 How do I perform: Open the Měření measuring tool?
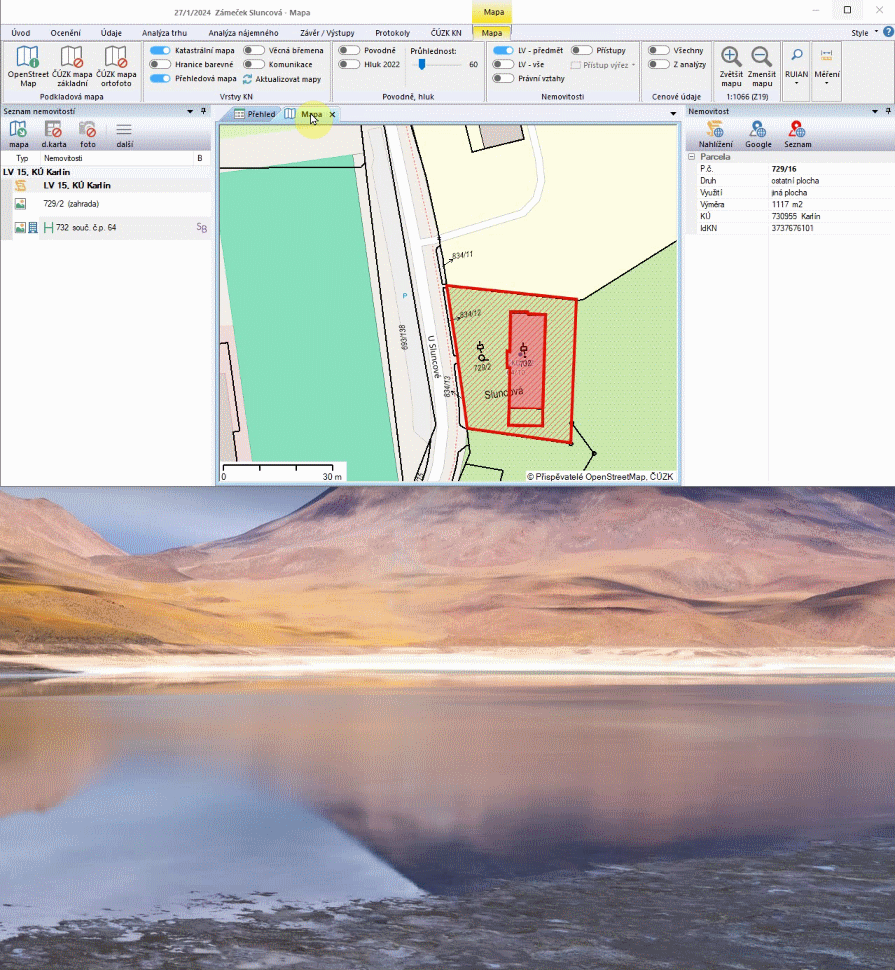826,66
